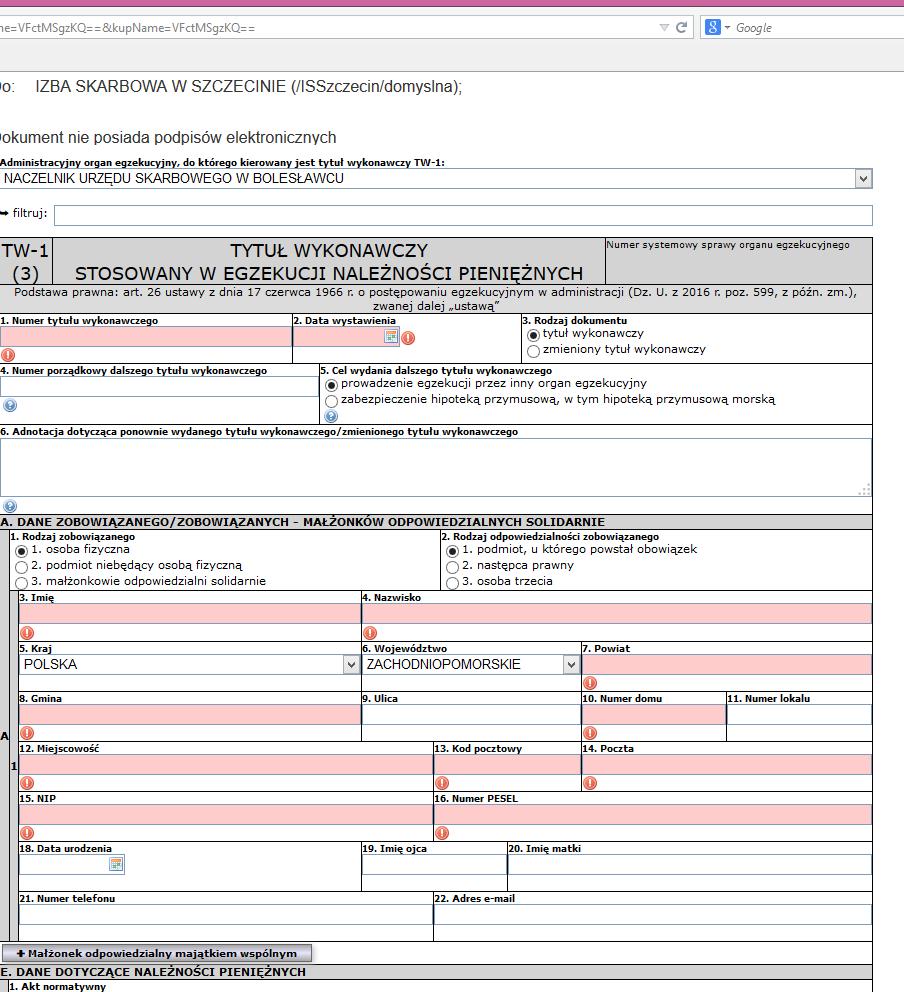Viewport: 904px width, 992px height.
Task: Focus the Numer lokalu input field
Action: pos(799,714)
